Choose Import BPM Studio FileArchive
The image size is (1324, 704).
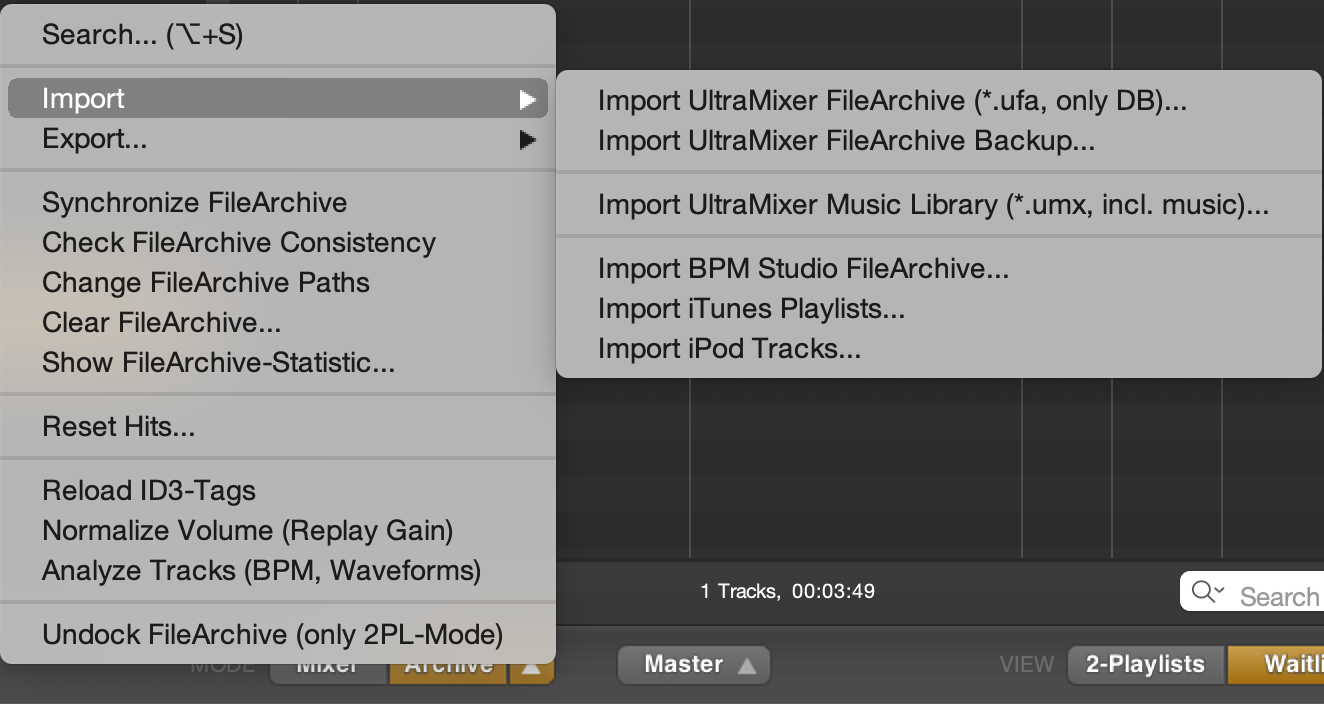(803, 269)
